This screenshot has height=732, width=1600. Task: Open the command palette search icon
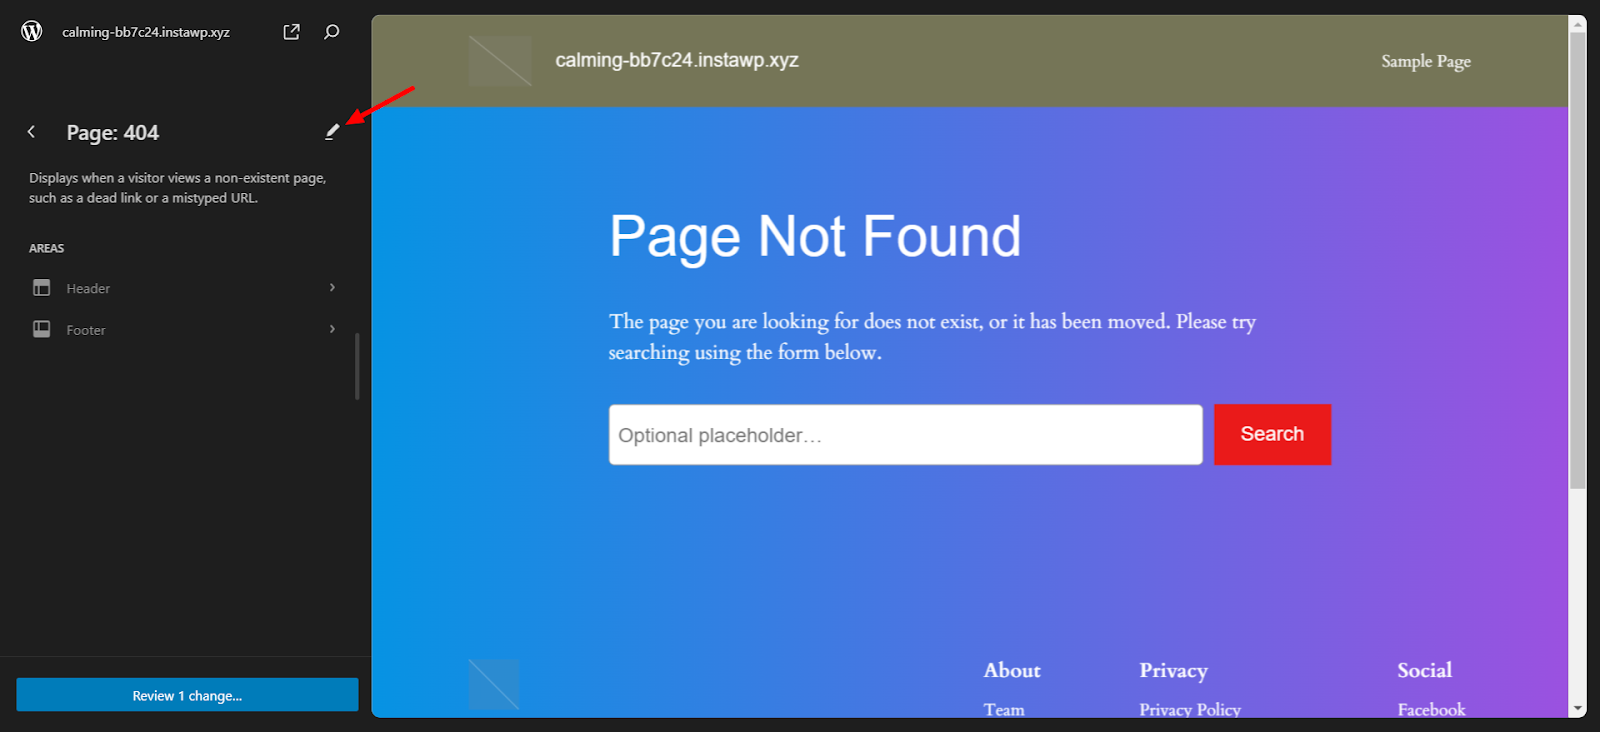click(x=331, y=32)
